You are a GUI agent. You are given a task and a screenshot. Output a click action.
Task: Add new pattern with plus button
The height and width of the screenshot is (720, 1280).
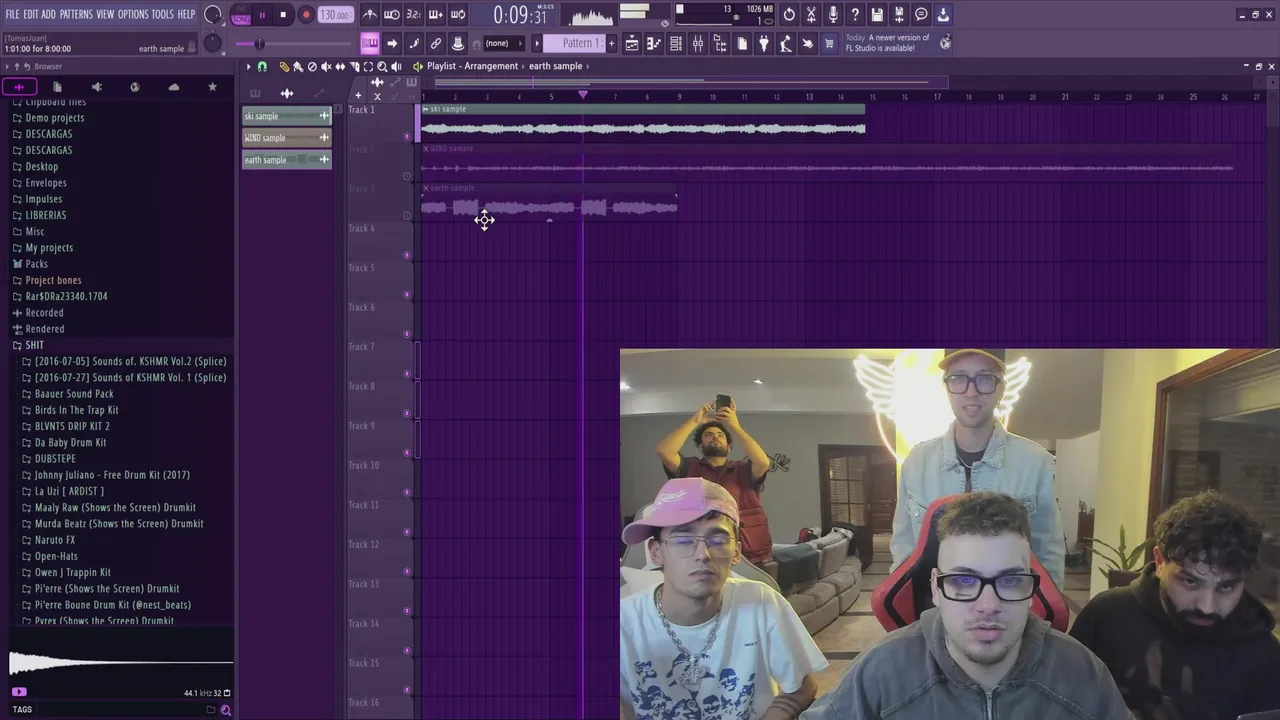click(x=610, y=43)
